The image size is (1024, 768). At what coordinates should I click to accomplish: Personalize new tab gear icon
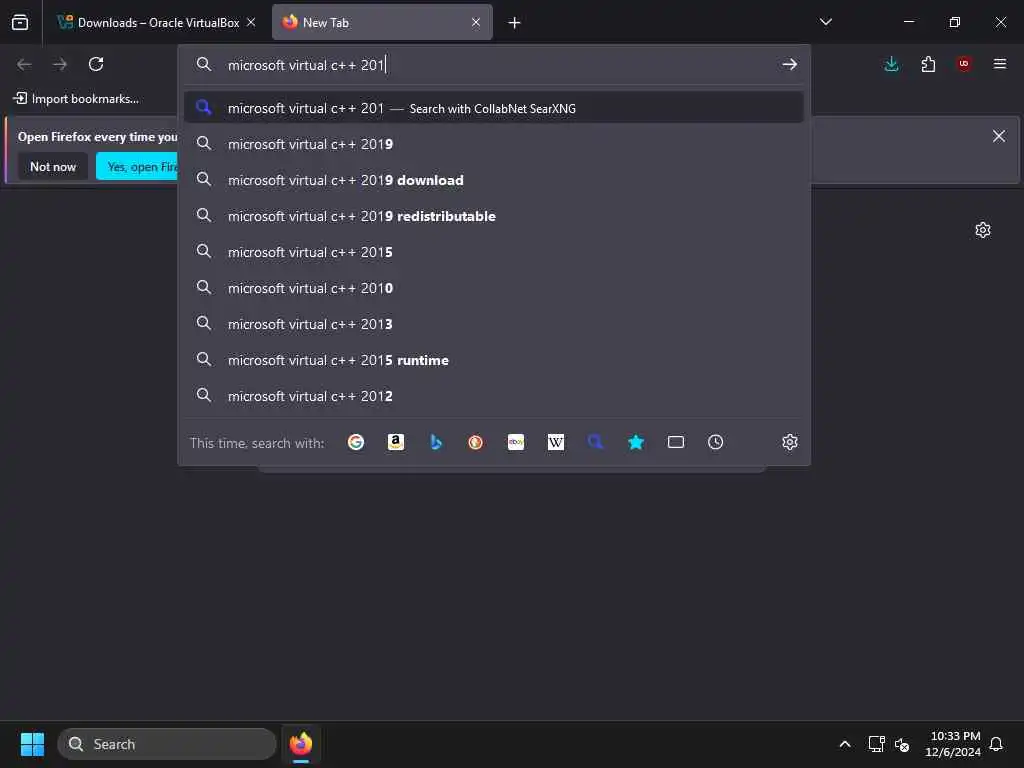coord(983,230)
